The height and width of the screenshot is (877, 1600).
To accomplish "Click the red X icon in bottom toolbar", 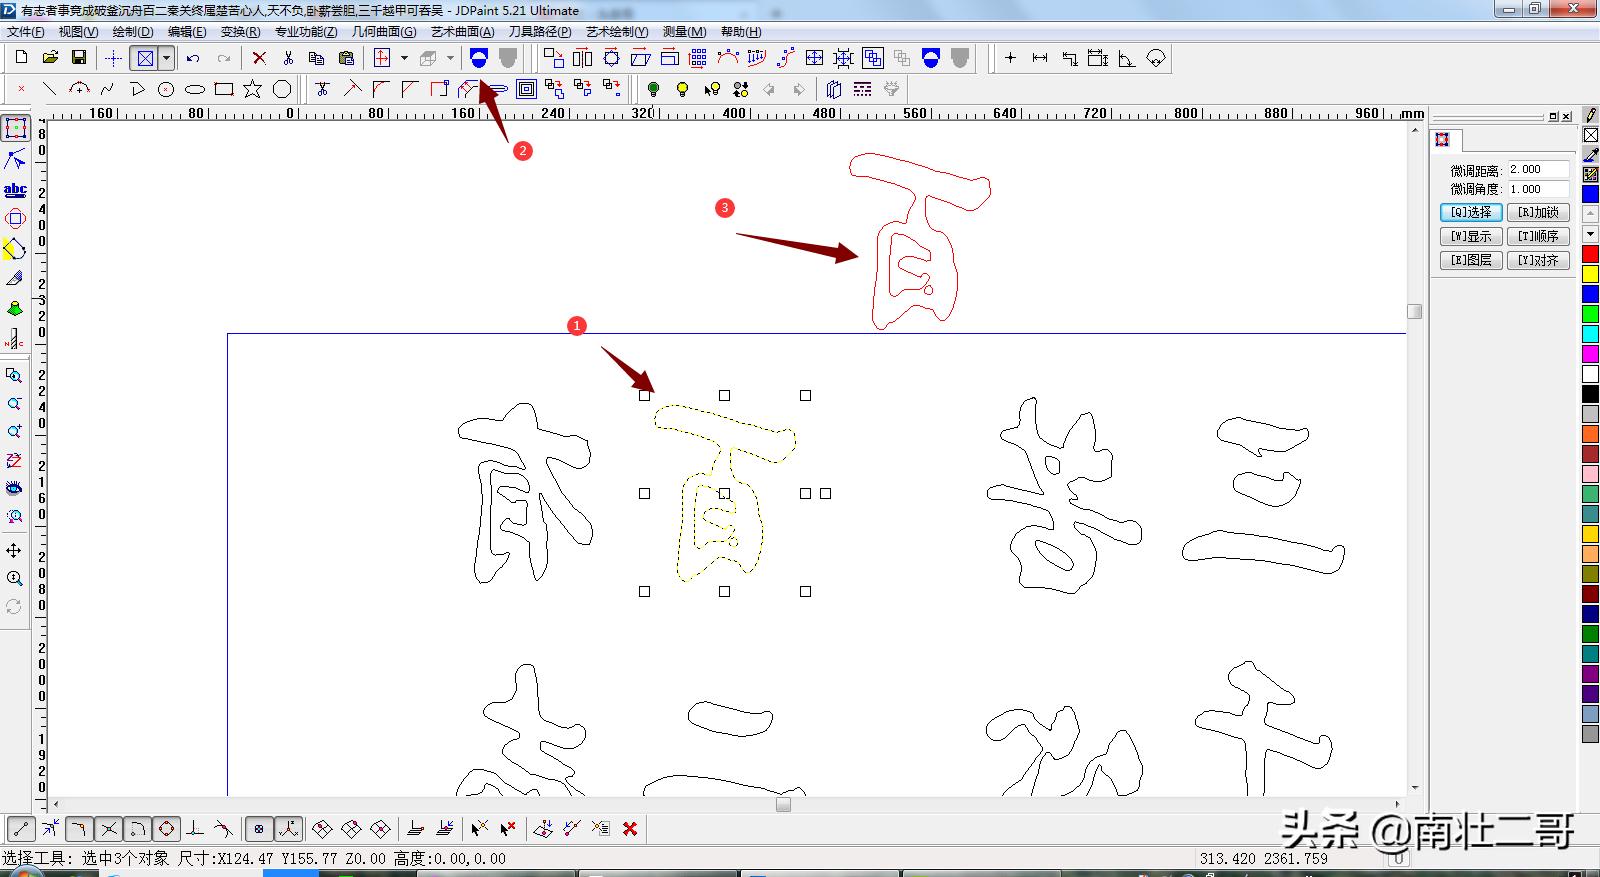I will pos(630,828).
